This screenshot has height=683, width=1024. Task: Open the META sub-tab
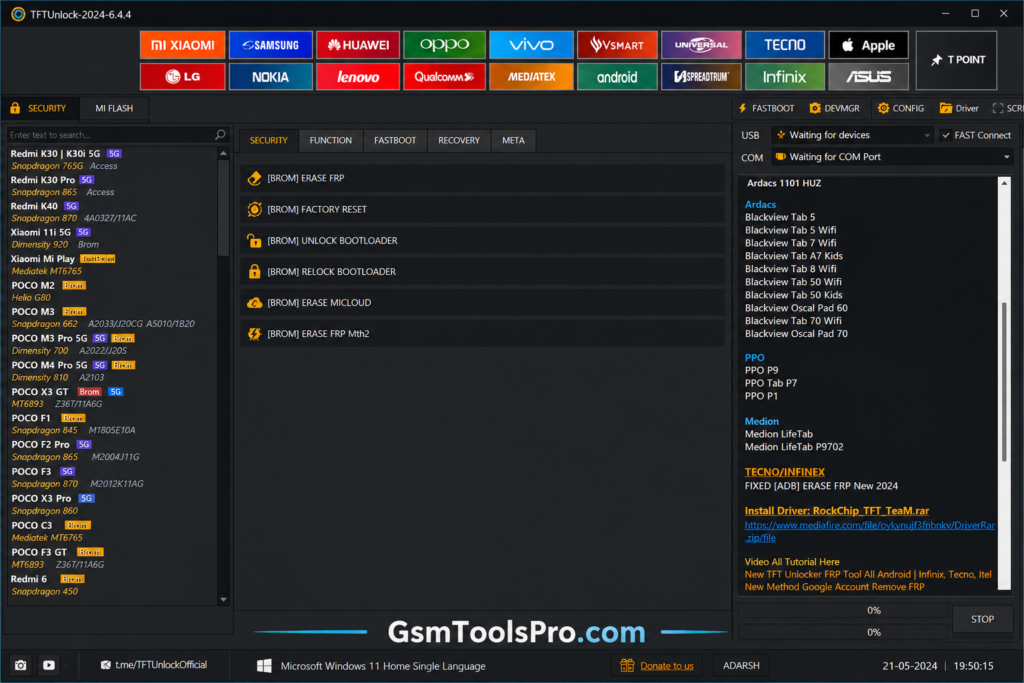point(513,140)
